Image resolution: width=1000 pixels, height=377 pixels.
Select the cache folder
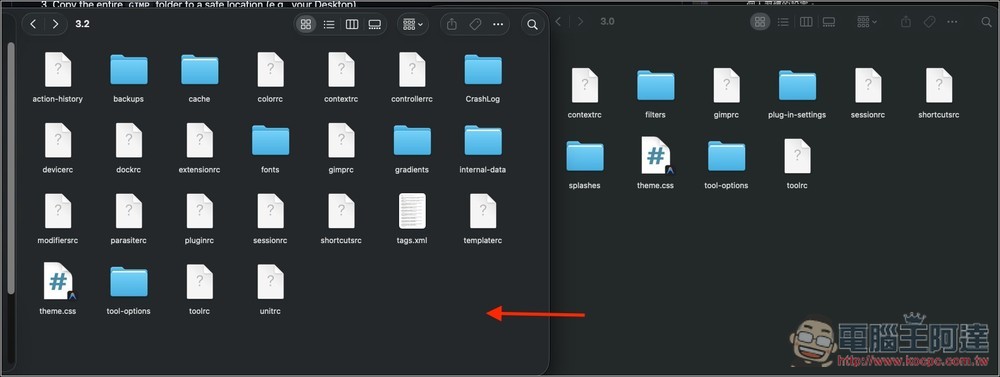pyautogui.click(x=199, y=77)
